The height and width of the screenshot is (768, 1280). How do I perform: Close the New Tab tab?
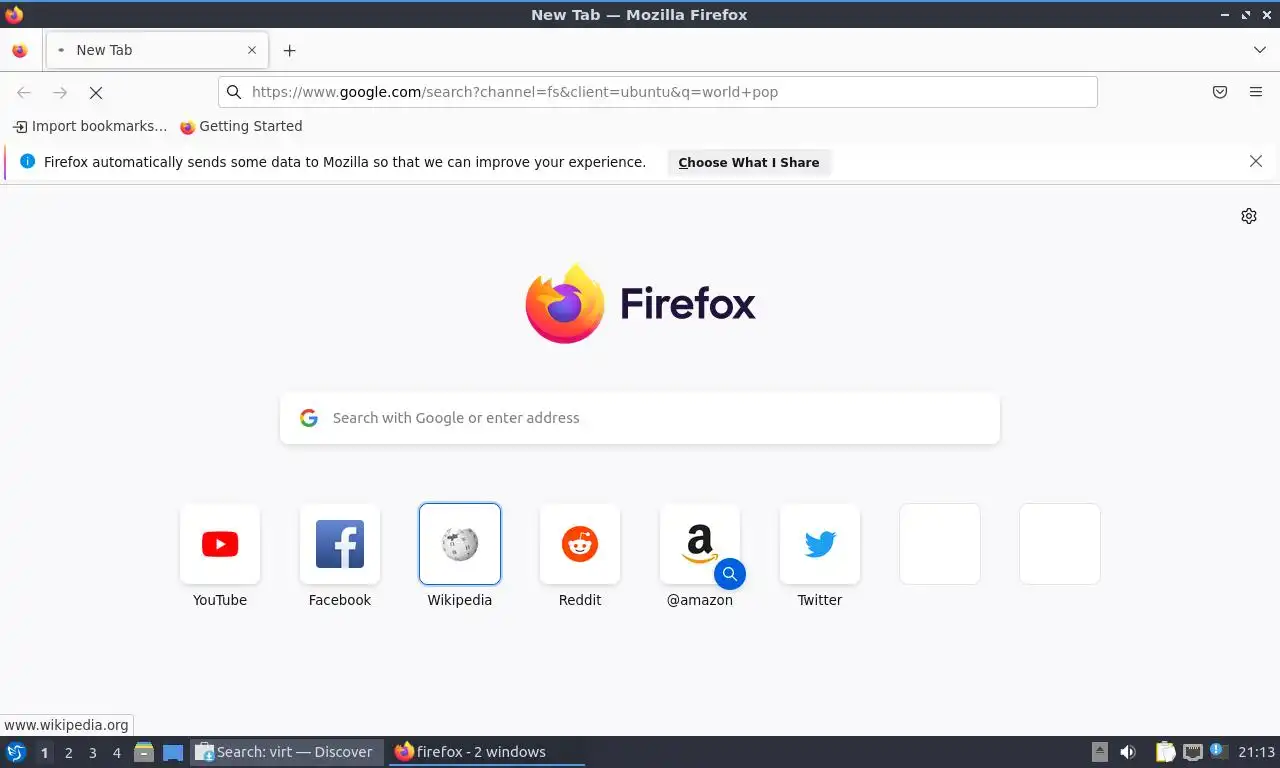252,50
